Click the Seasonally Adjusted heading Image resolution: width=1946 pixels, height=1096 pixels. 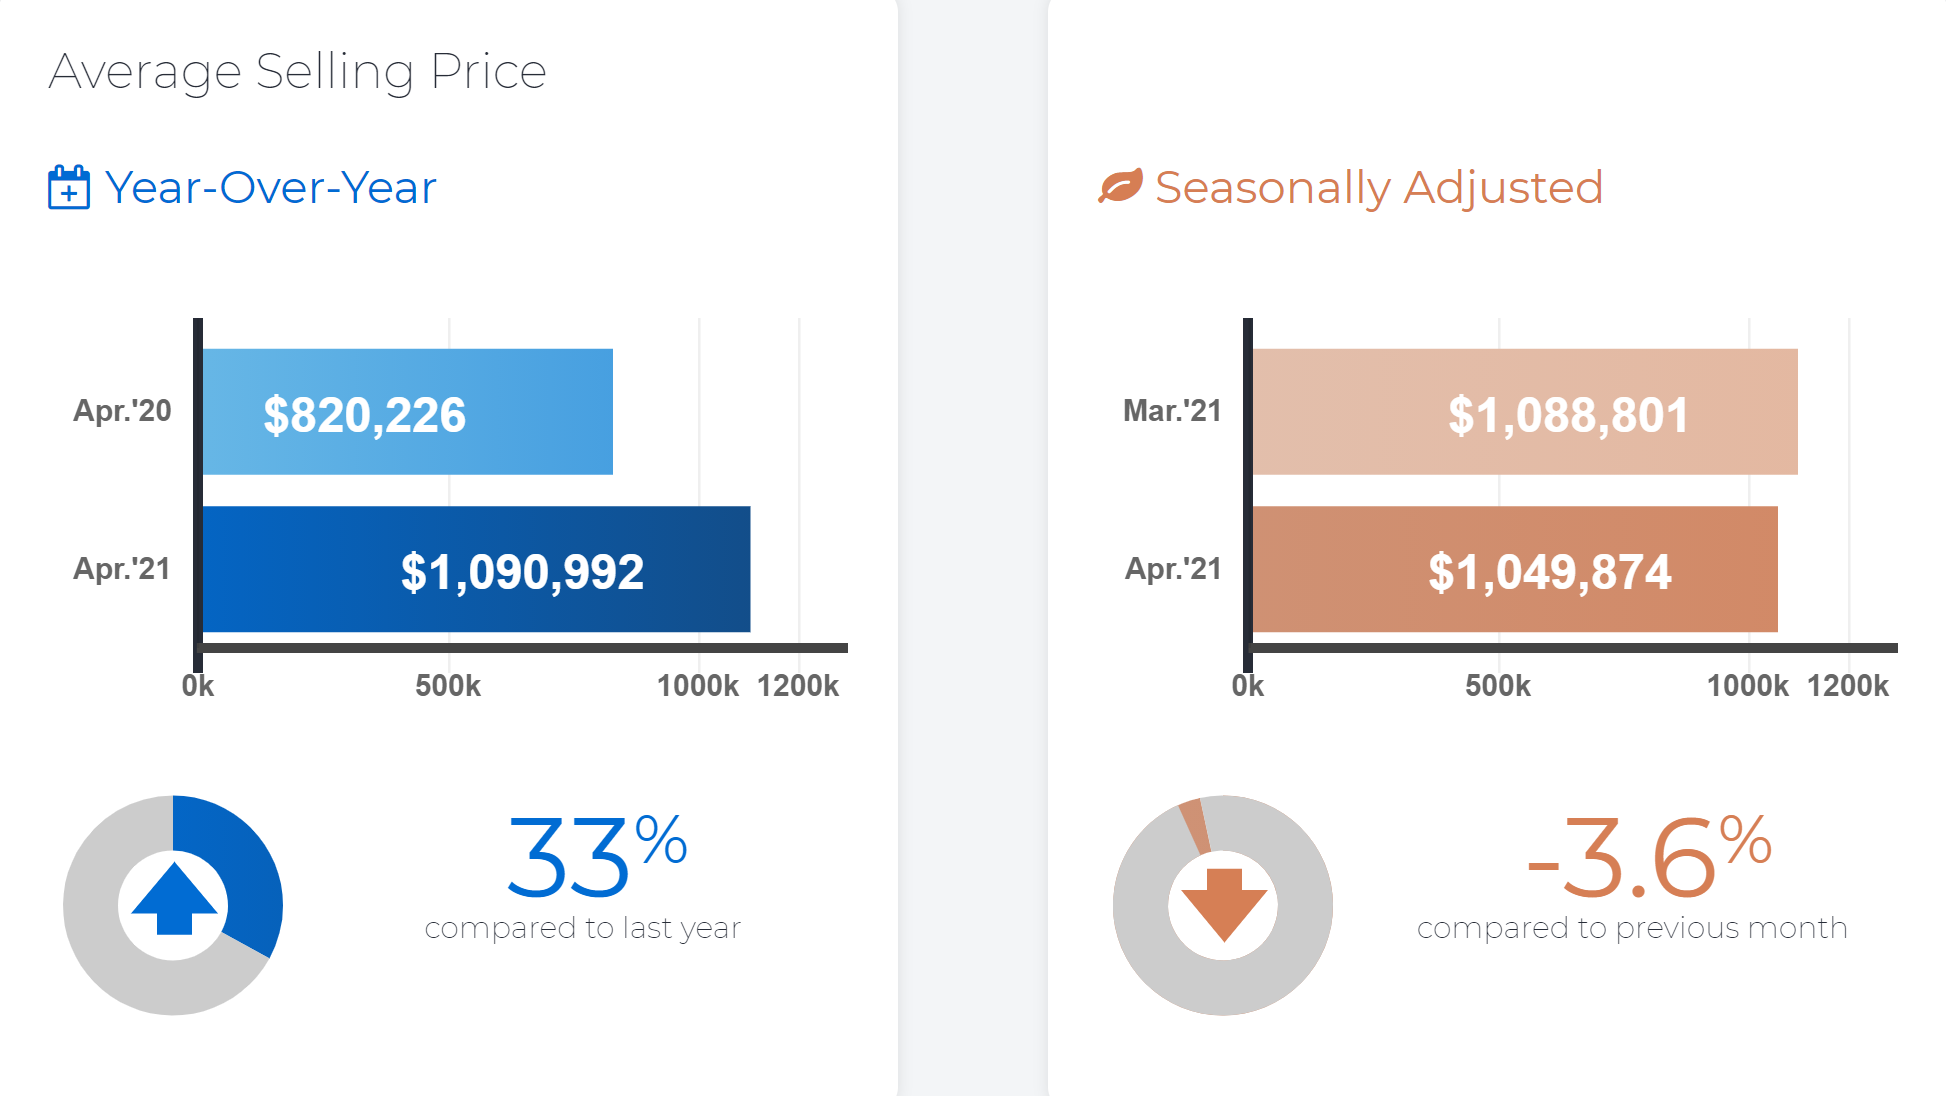[1378, 188]
